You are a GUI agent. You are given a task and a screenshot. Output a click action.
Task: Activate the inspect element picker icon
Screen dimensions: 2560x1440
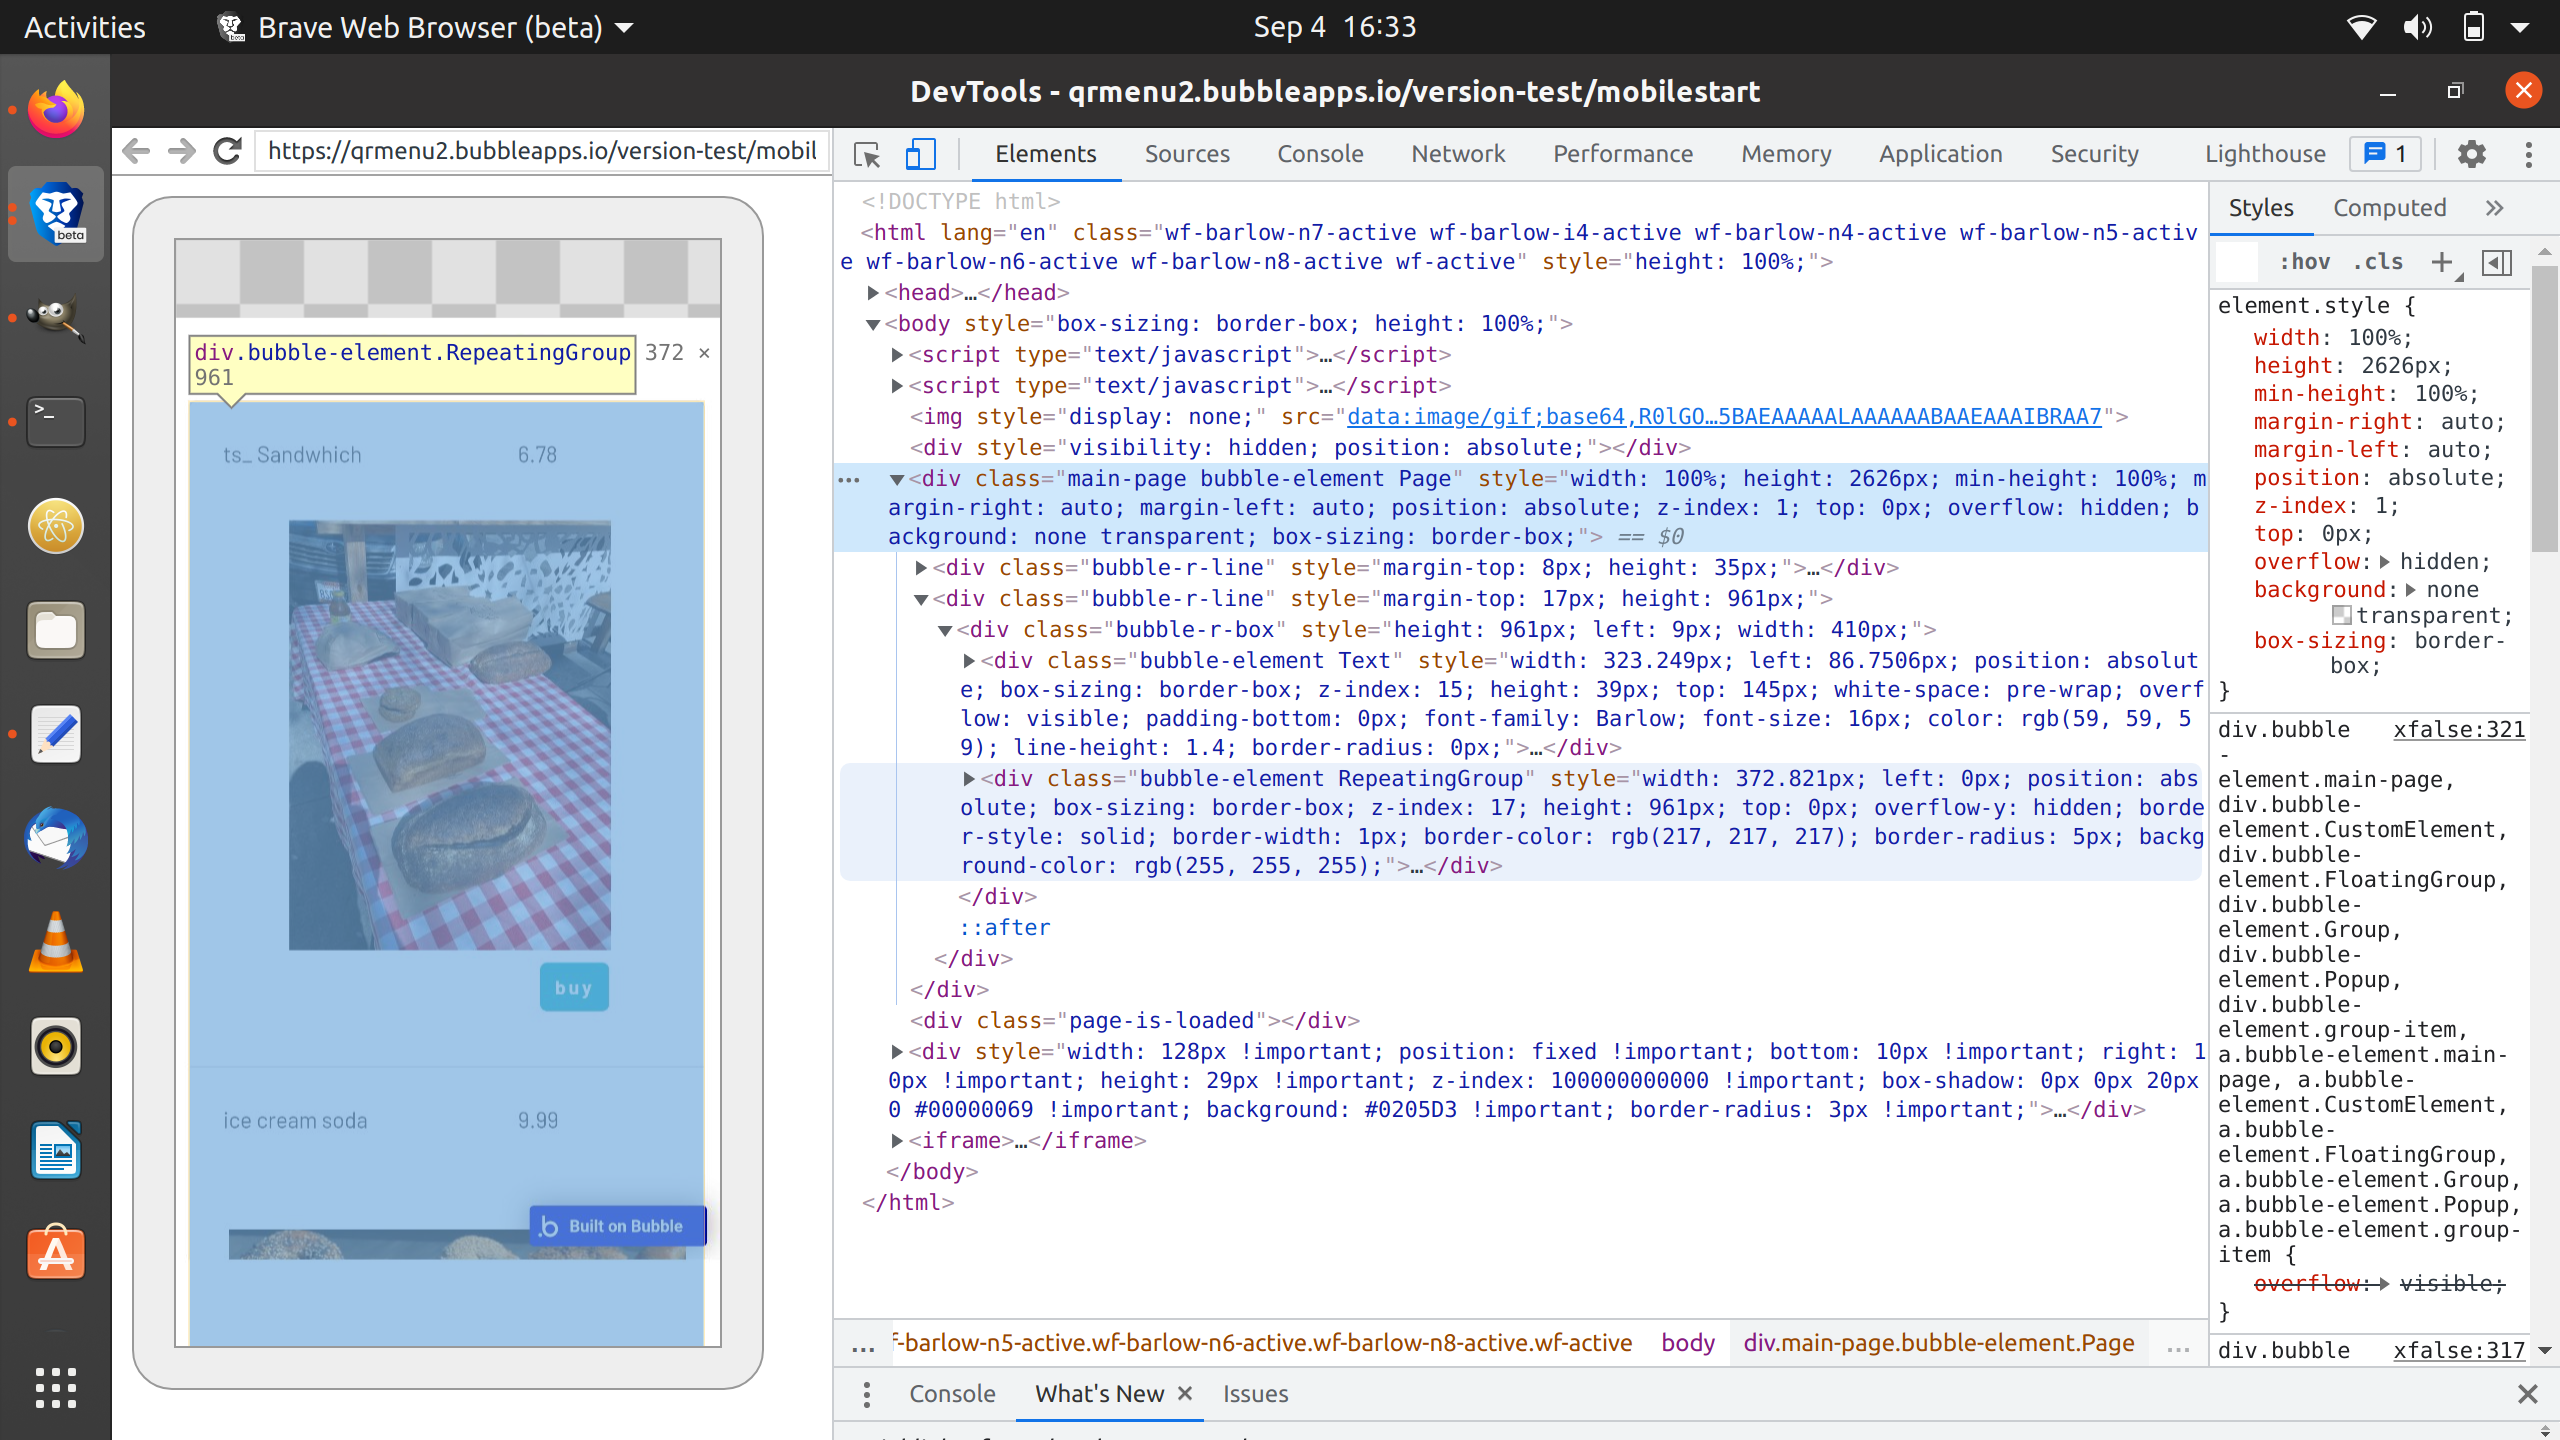tap(866, 154)
